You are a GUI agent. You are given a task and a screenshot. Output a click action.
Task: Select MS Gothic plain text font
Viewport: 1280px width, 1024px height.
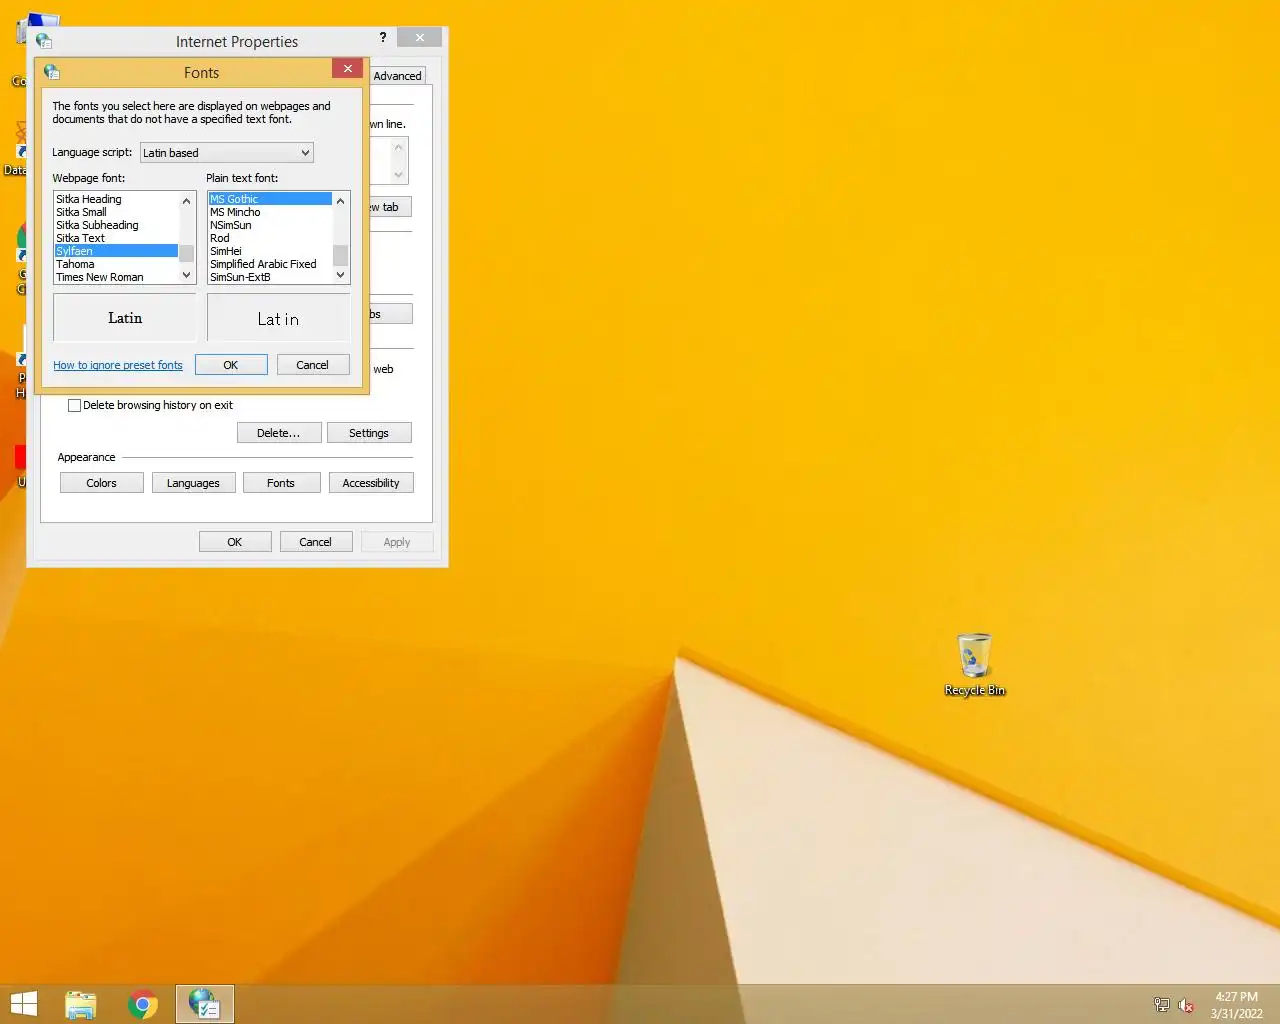pos(270,199)
